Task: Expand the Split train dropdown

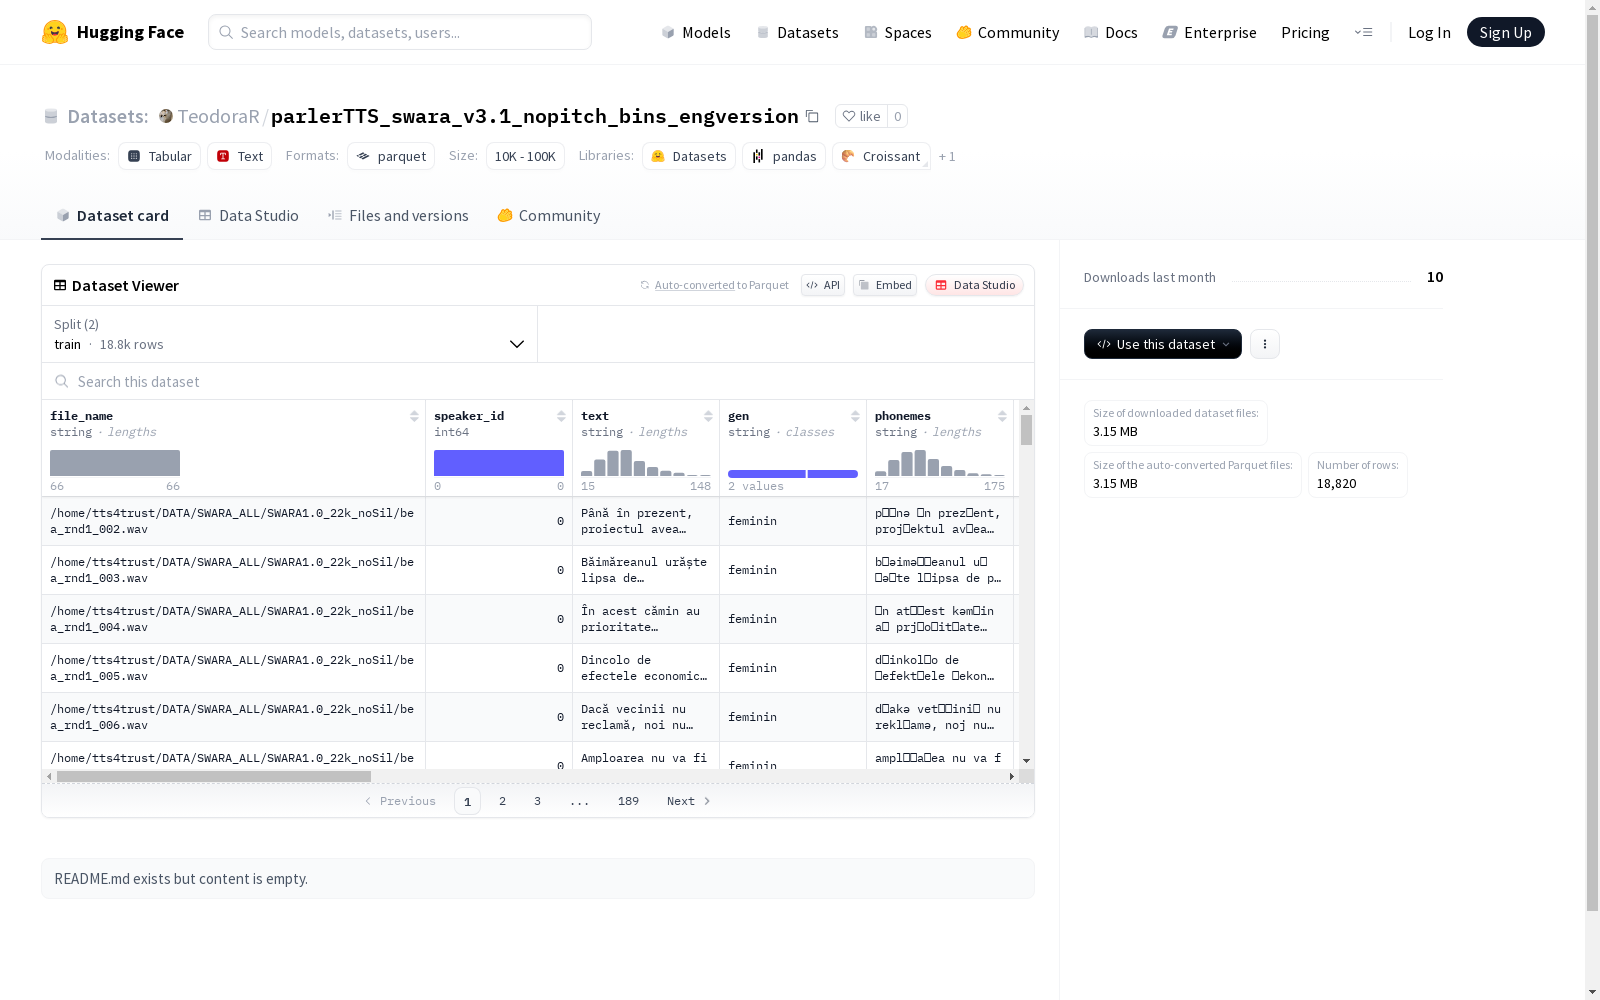Action: [289, 334]
